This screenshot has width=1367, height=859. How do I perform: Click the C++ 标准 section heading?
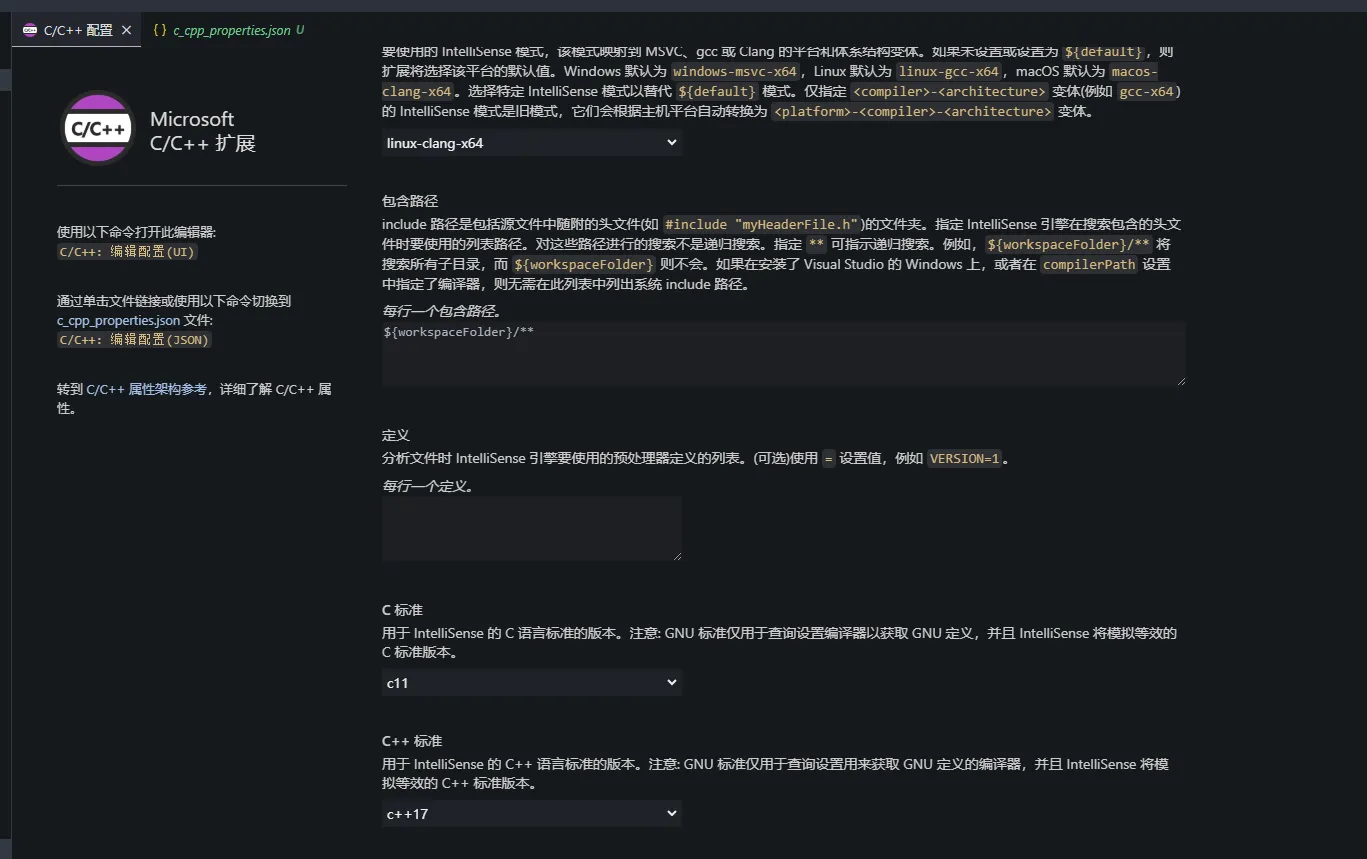(412, 741)
